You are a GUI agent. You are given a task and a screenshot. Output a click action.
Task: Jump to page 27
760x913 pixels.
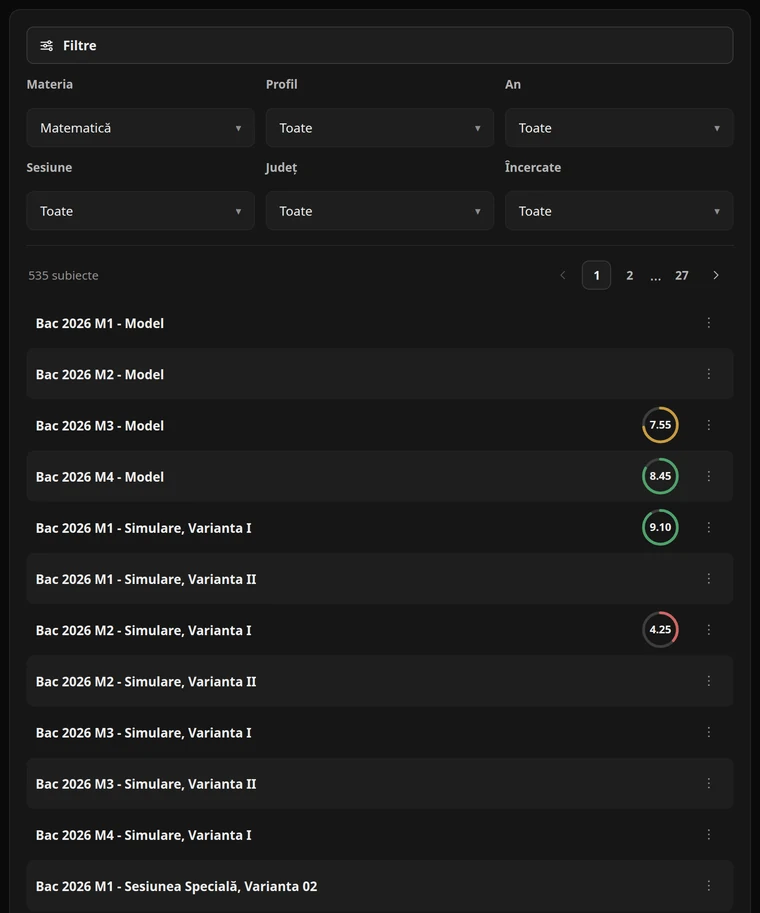[x=681, y=275]
